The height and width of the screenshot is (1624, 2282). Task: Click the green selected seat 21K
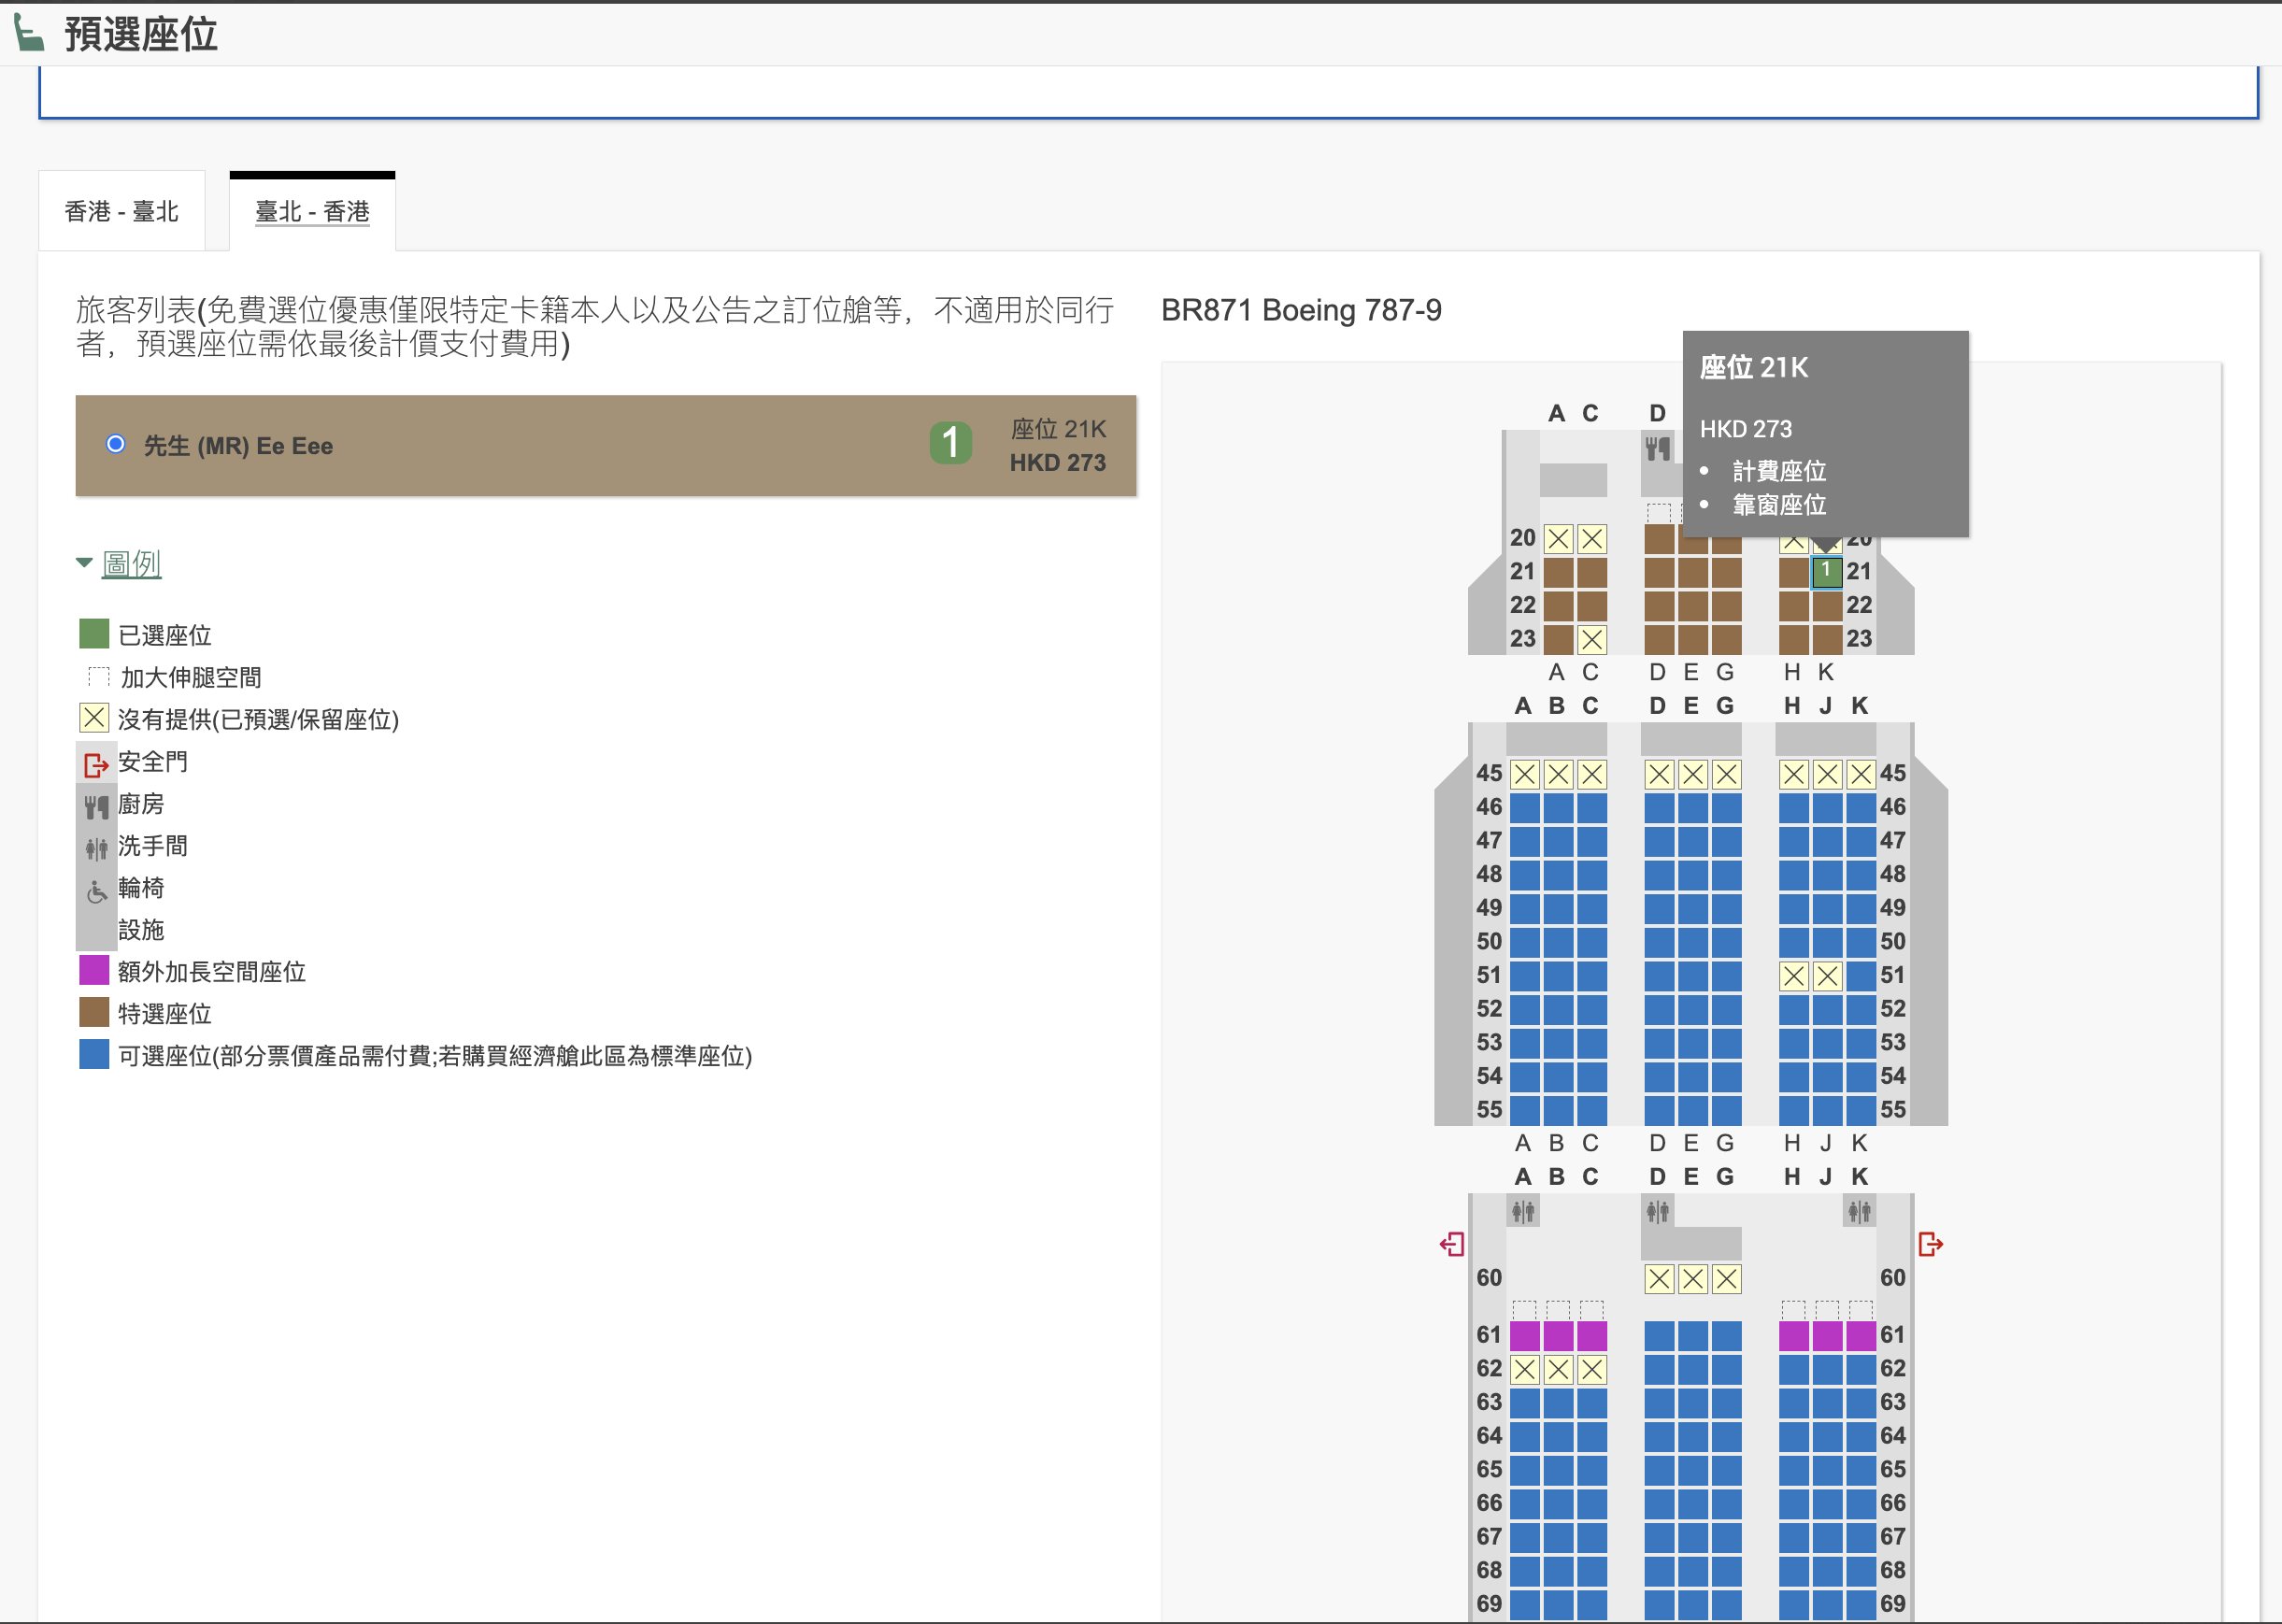(x=1826, y=572)
